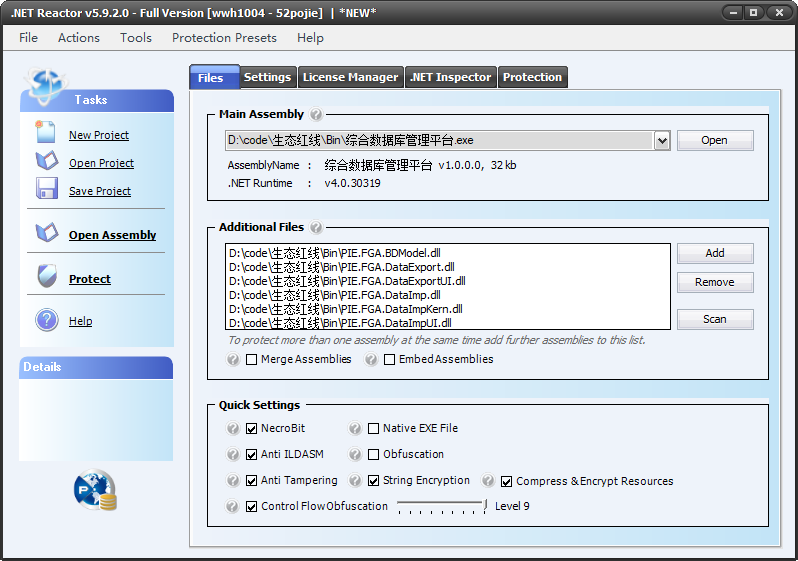
Task: Click the Help link in Tasks panel
Action: click(x=80, y=321)
